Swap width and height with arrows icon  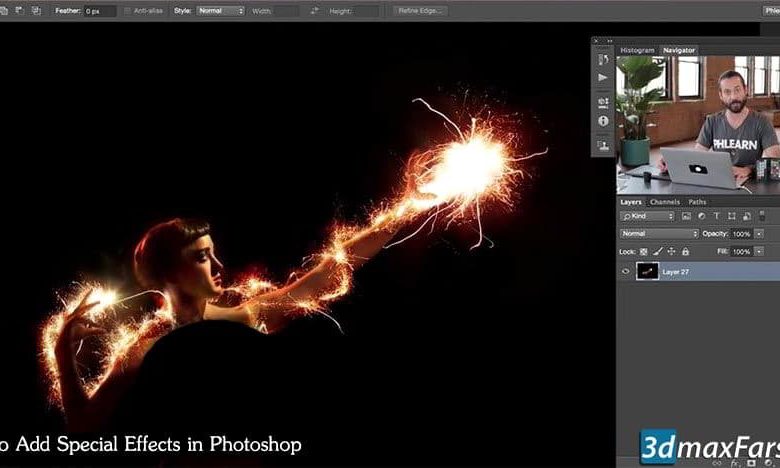(314, 10)
